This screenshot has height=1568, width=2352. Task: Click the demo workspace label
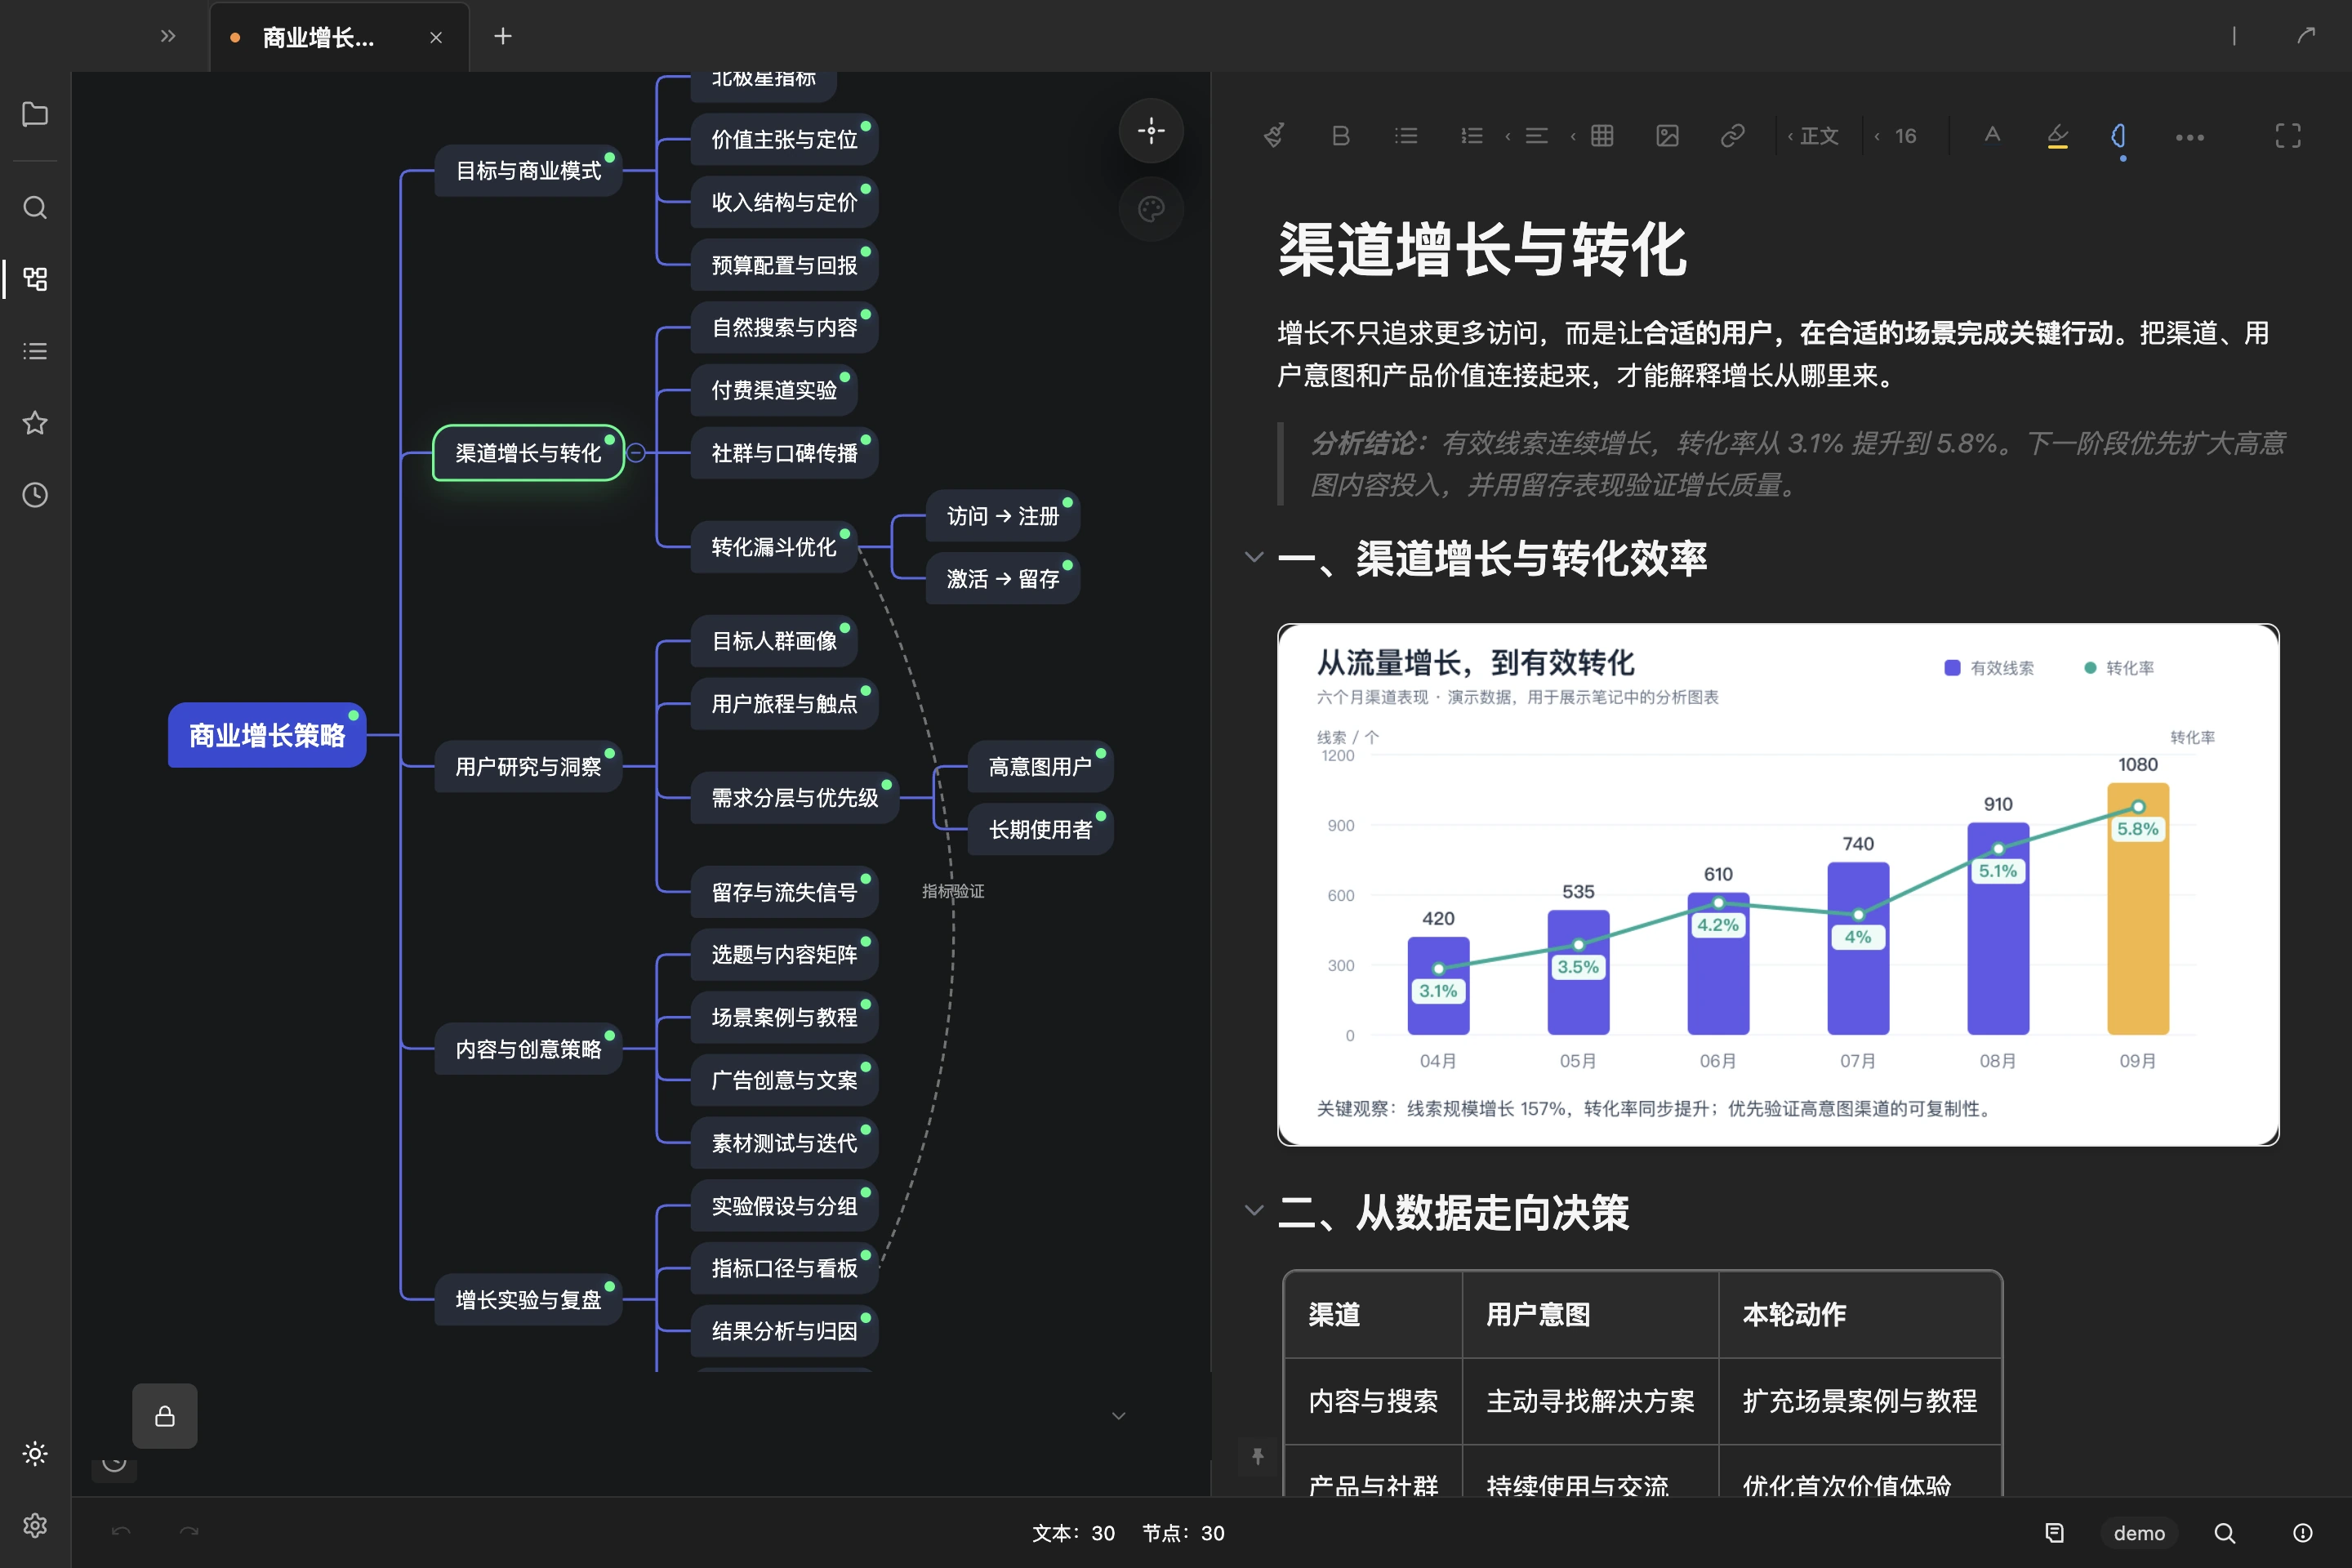click(x=2139, y=1533)
